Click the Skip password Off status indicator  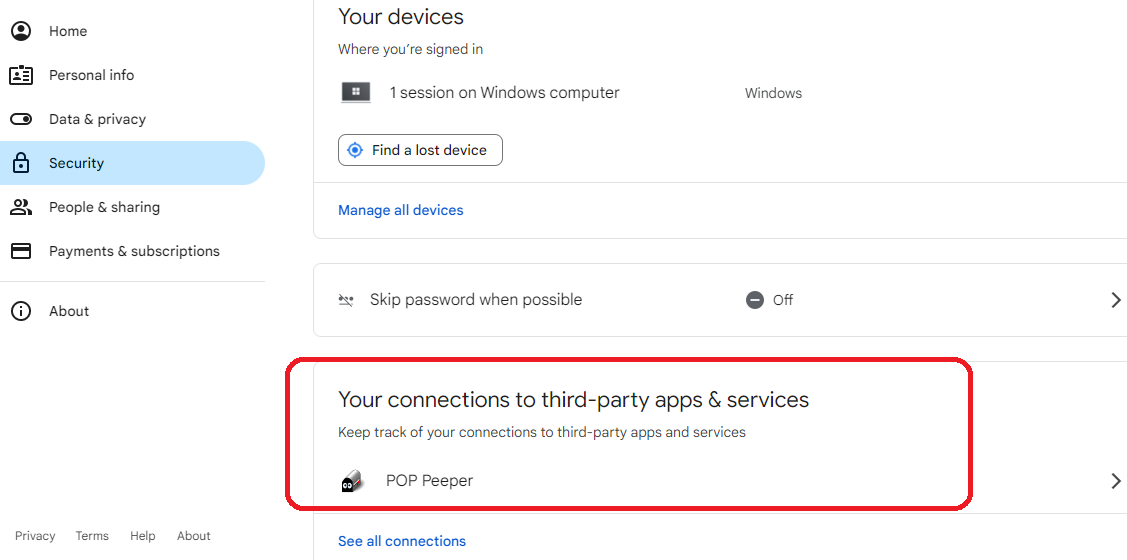click(770, 300)
